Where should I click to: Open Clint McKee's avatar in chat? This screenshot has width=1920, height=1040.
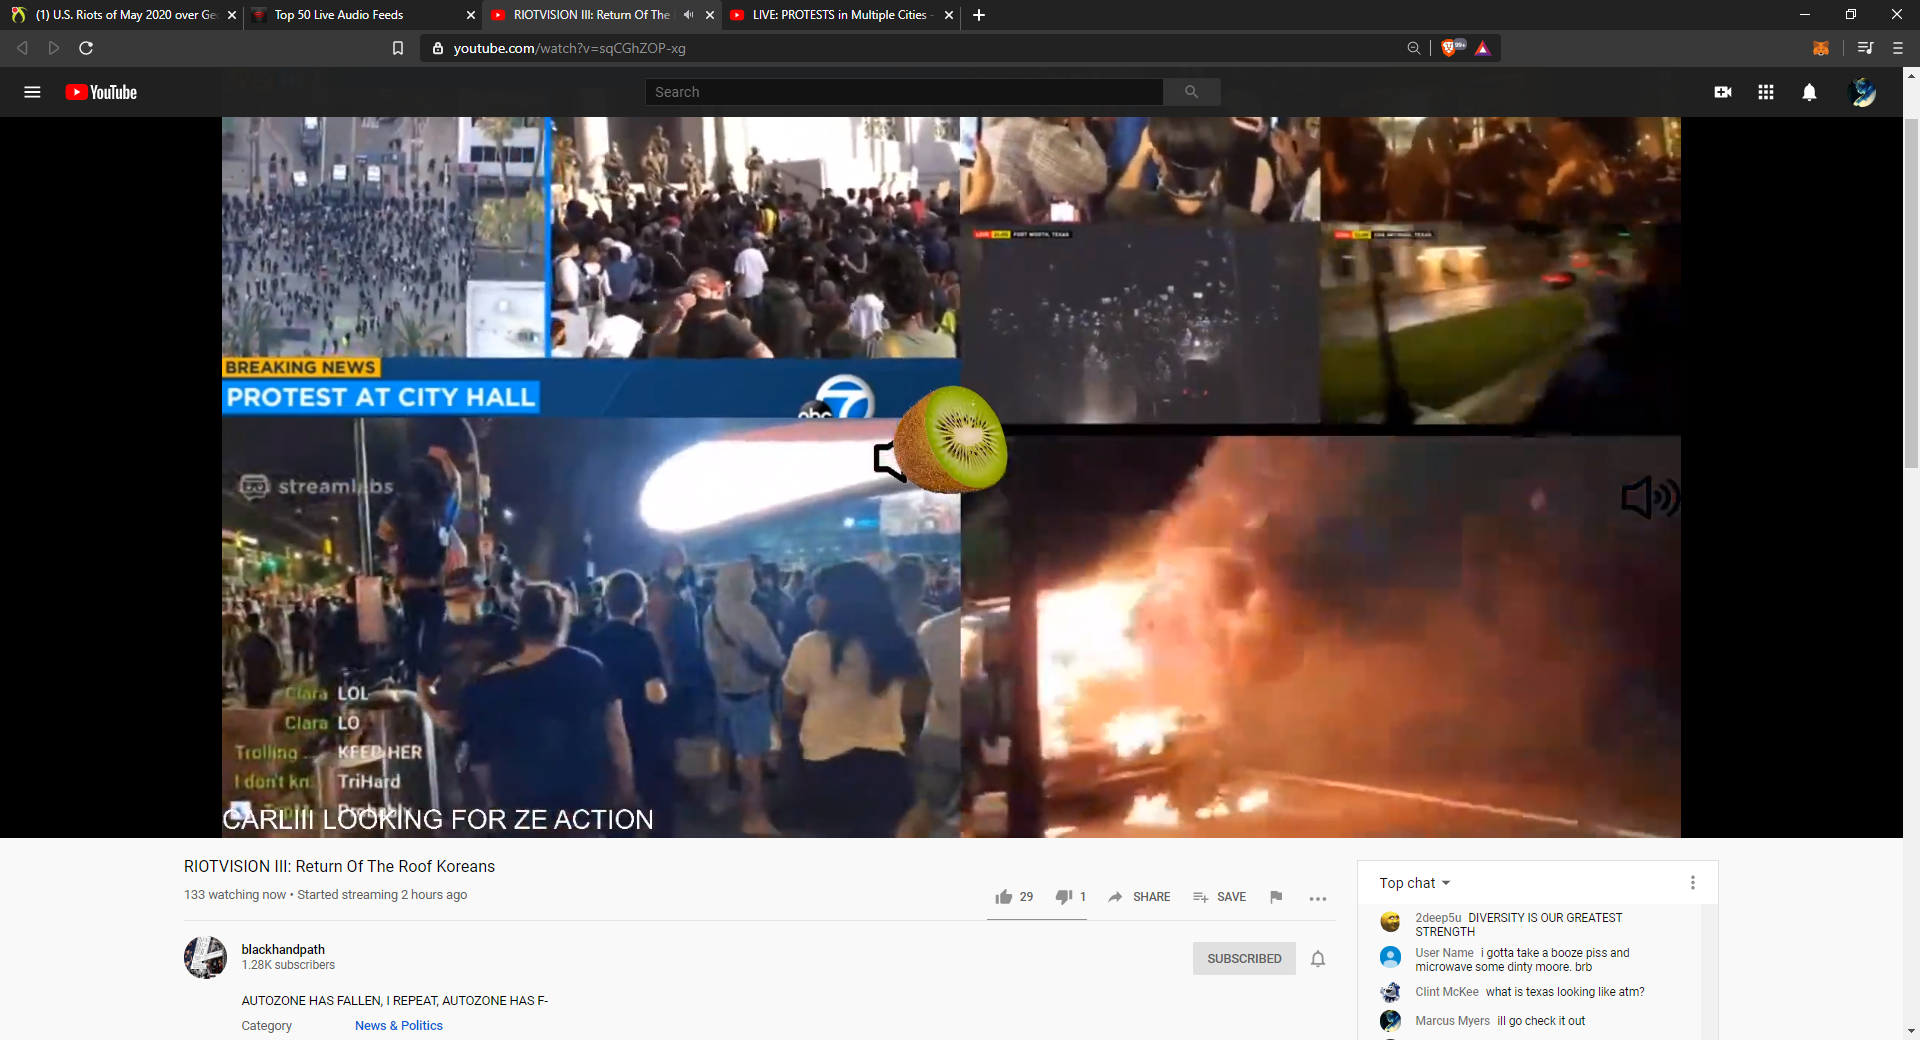pos(1390,992)
